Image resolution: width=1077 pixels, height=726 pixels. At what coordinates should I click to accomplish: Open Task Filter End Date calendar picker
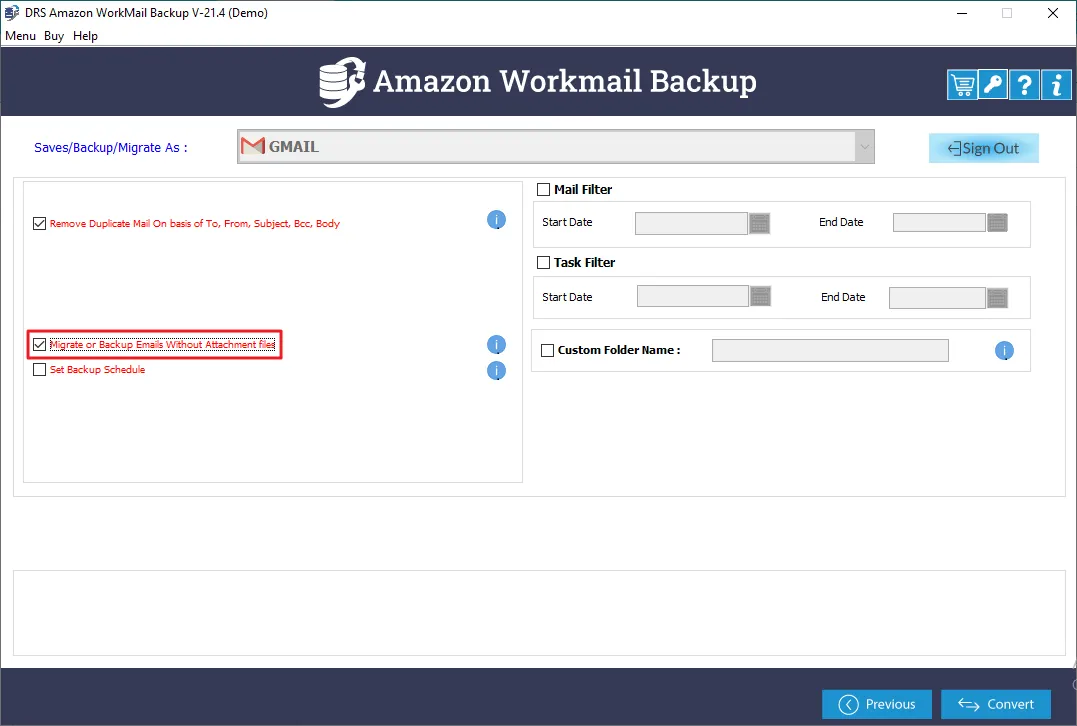(997, 298)
